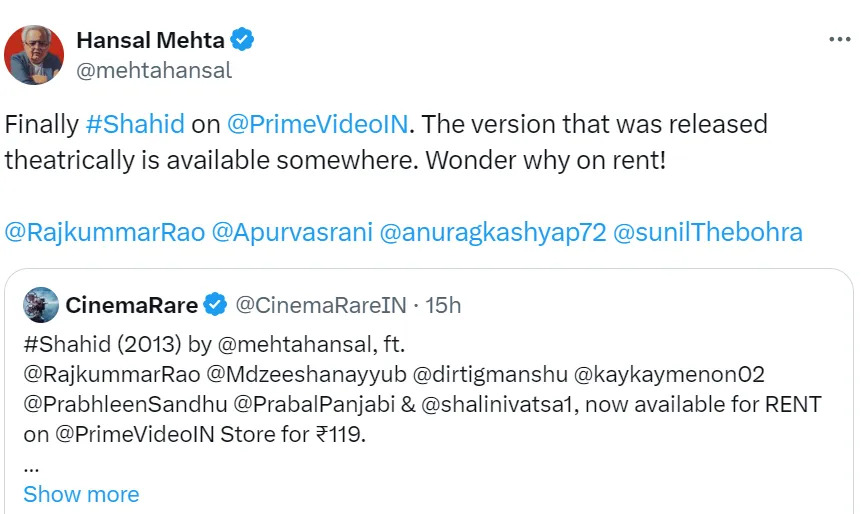
Task: Visit the @RajkummarRao profile mention
Action: (x=105, y=233)
